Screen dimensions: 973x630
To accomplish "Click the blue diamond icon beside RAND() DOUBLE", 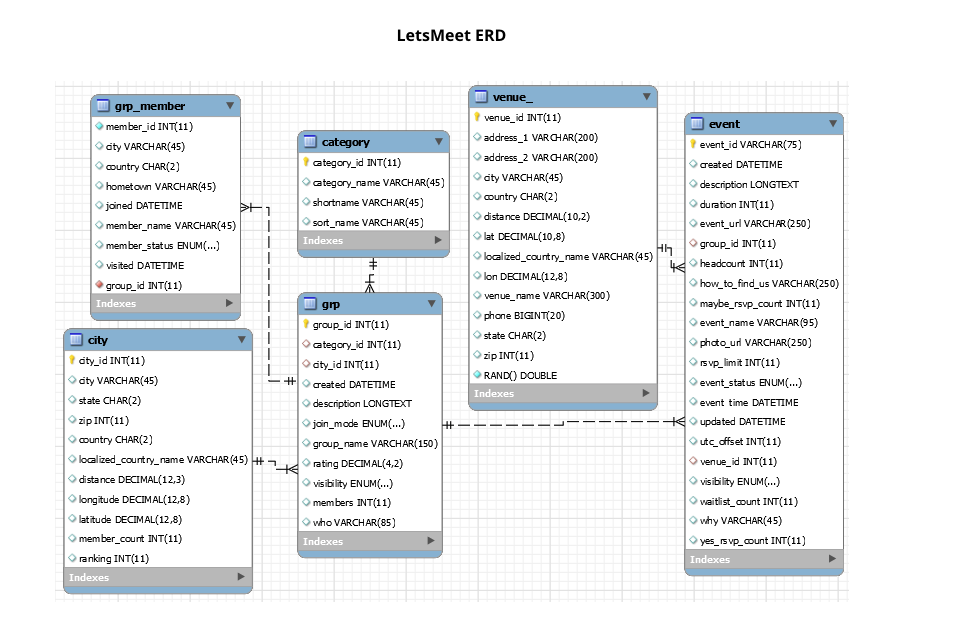I will point(479,375).
